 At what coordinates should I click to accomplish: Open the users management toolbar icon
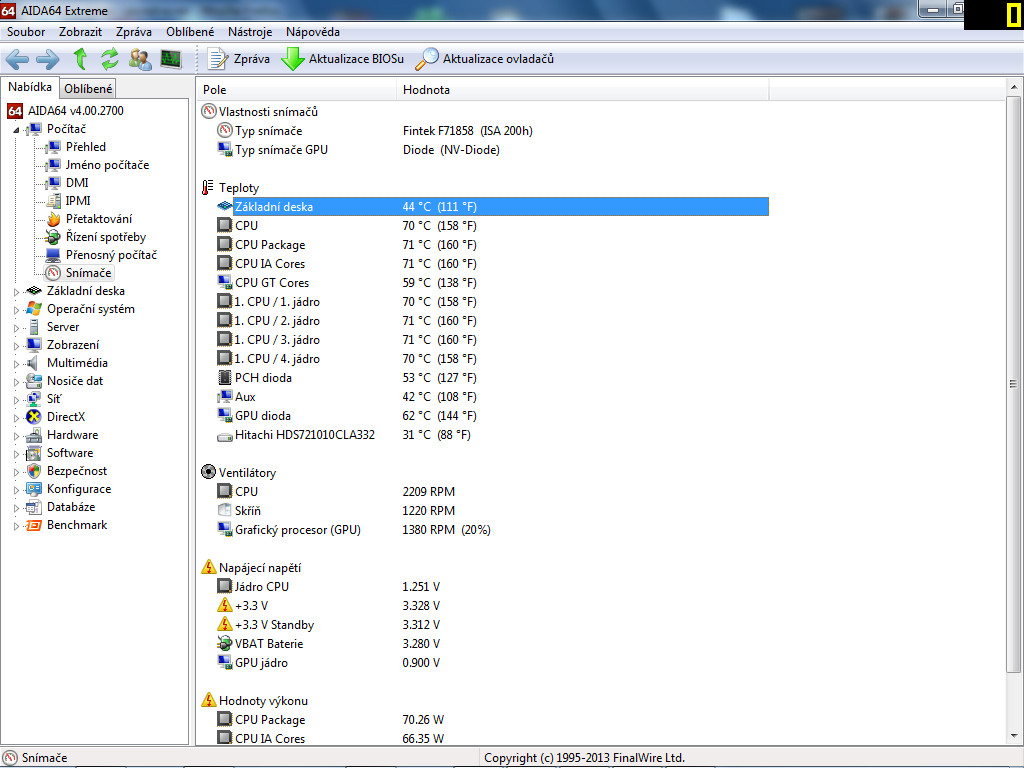pyautogui.click(x=140, y=59)
